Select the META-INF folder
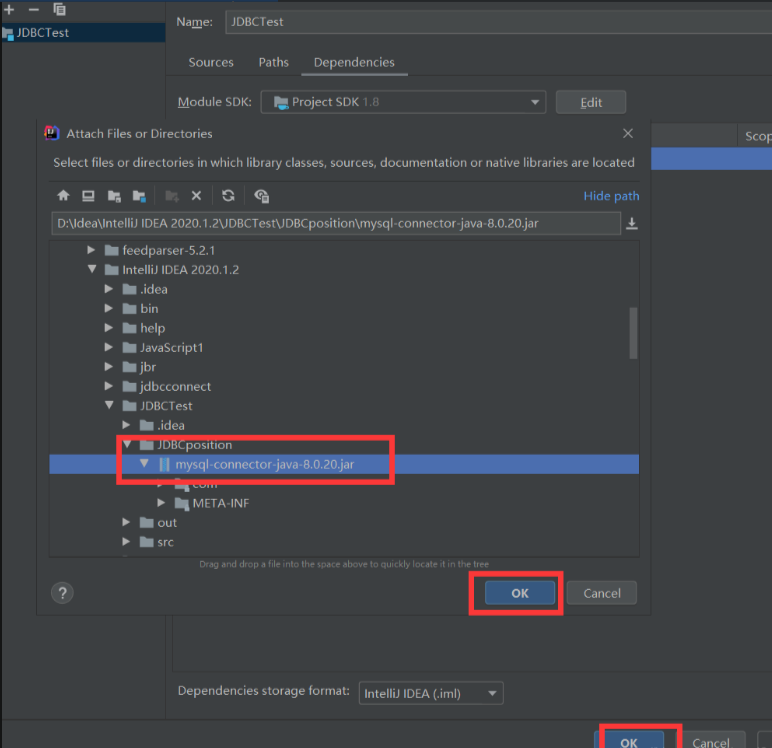This screenshot has width=772, height=748. (221, 503)
